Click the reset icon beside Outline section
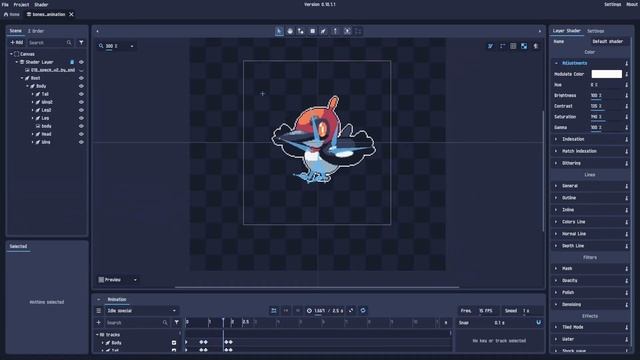Image resolution: width=640 pixels, height=360 pixels. 627,198
